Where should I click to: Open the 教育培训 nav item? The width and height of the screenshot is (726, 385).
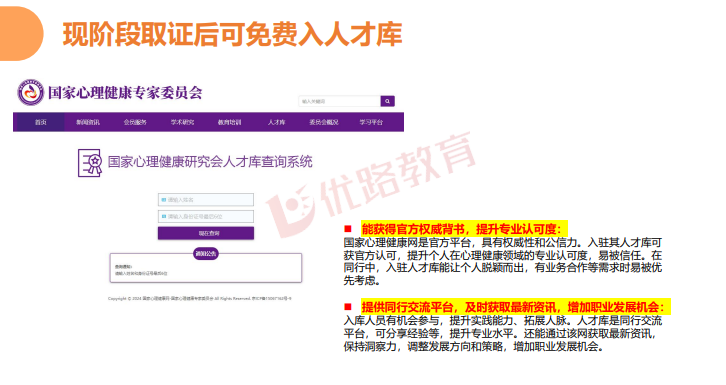tap(230, 122)
